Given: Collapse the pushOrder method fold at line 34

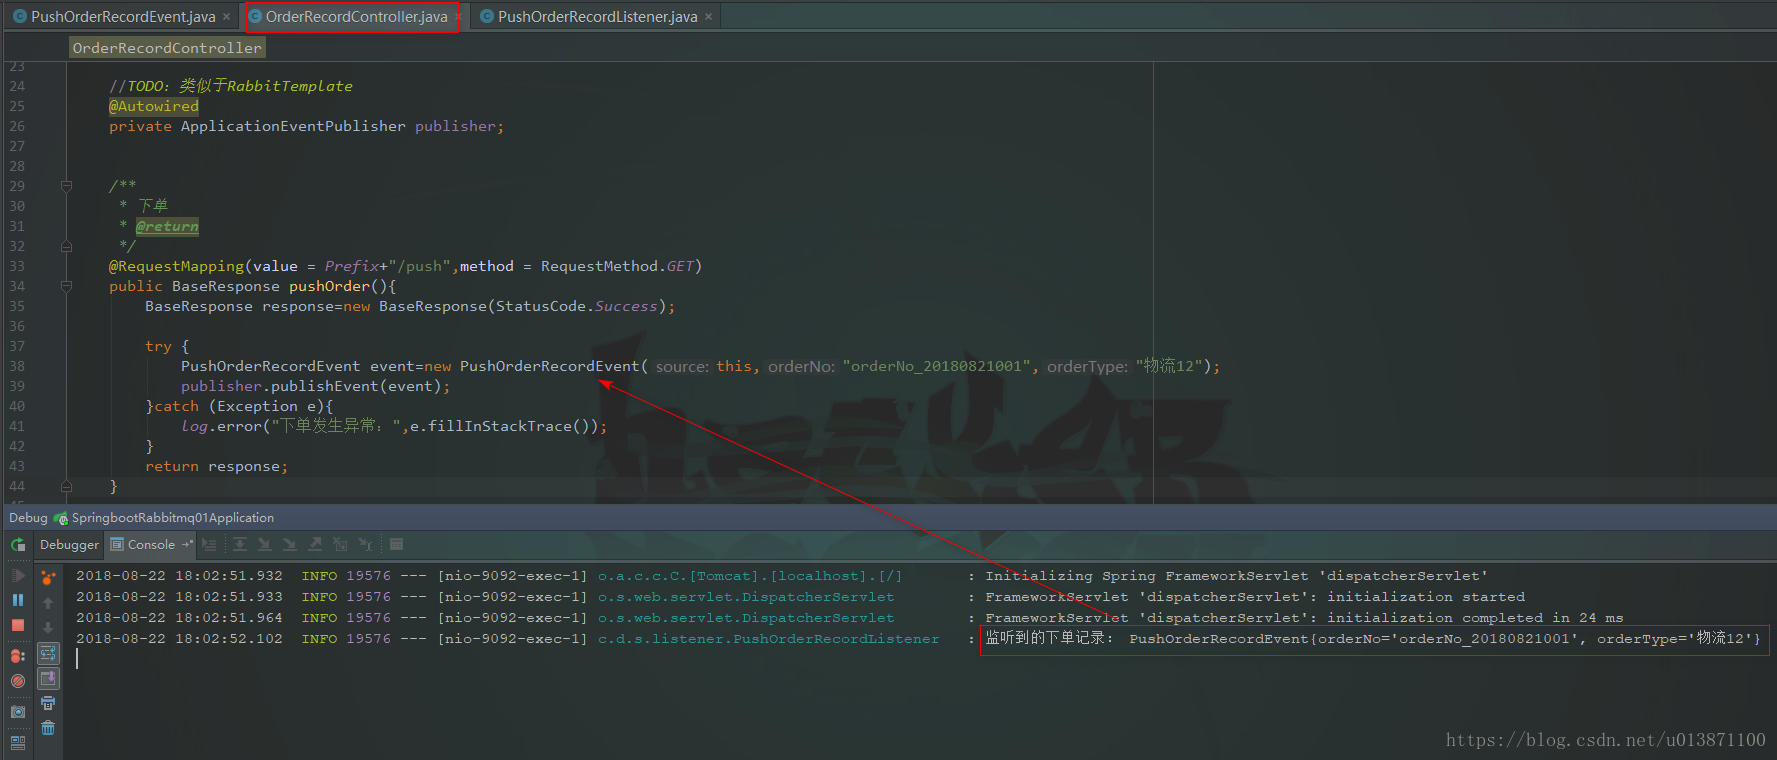Looking at the screenshot, I should tap(66, 286).
